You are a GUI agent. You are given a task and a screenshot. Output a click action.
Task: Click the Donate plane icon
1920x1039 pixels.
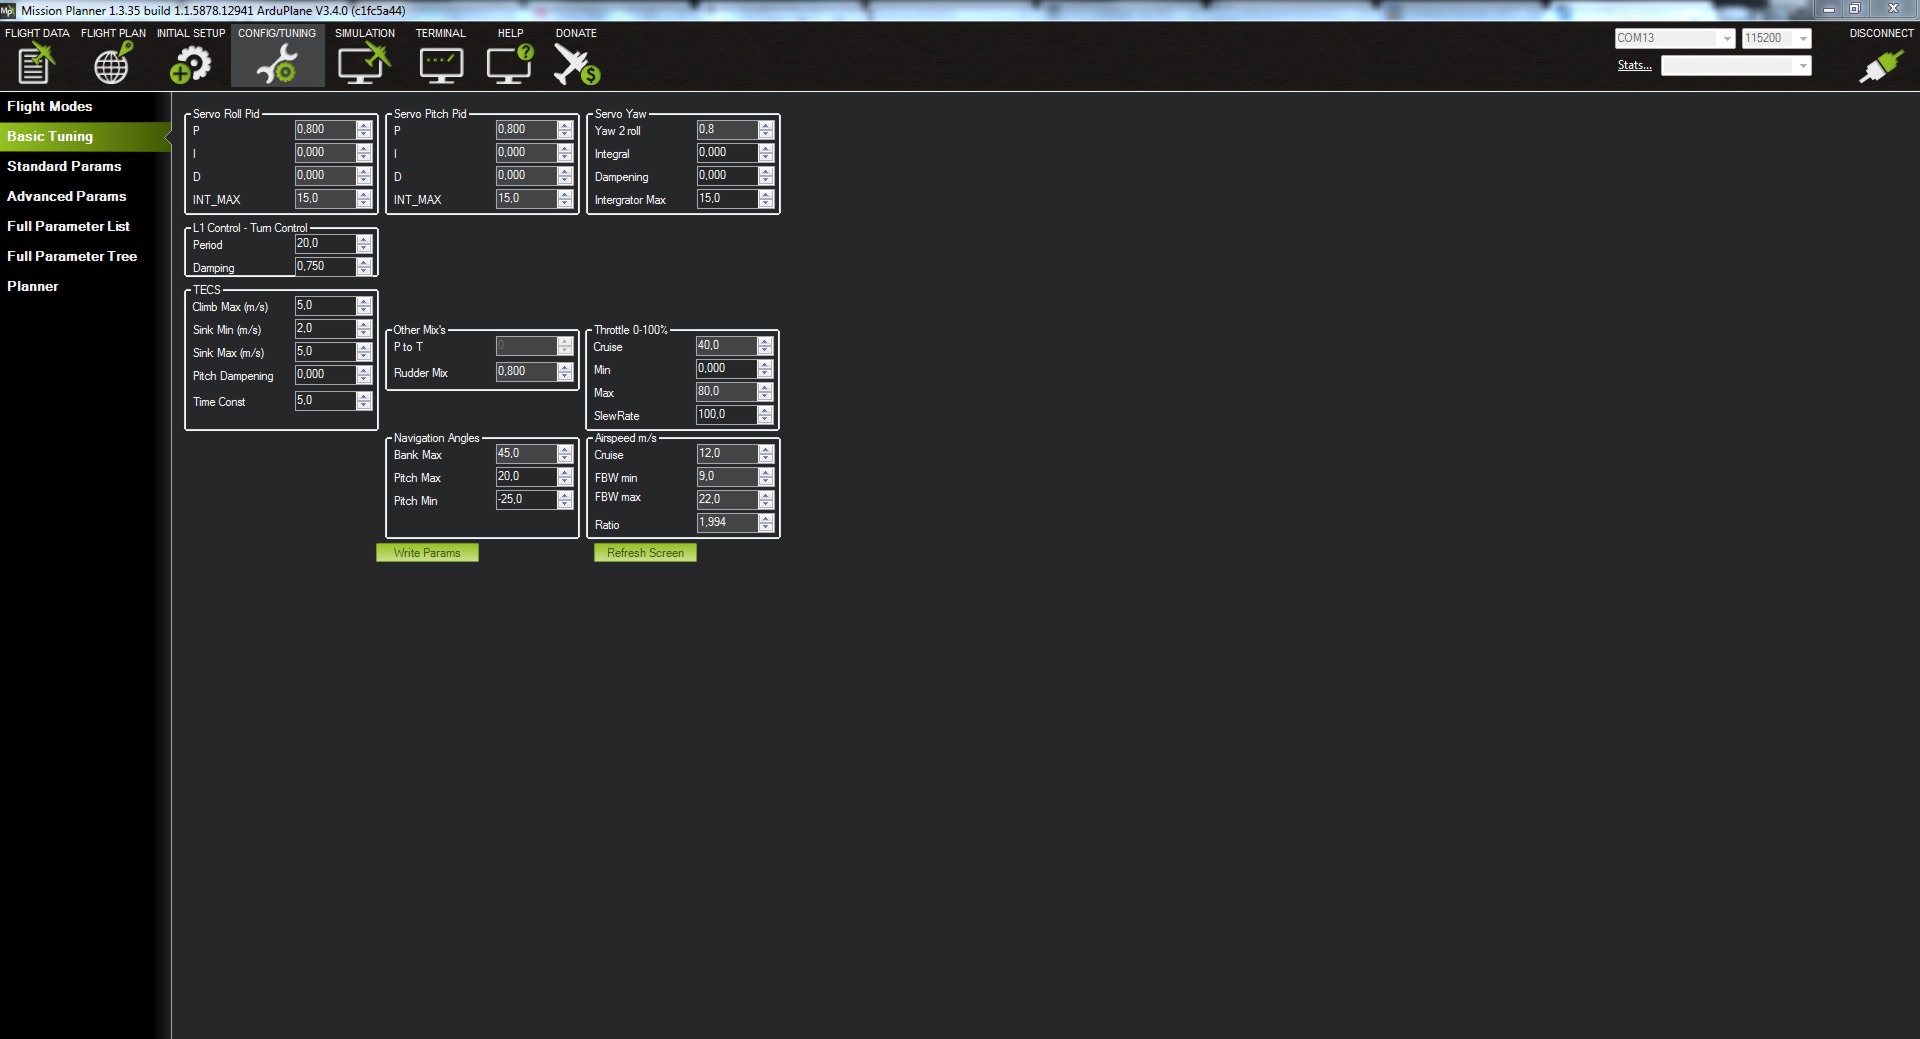(x=576, y=64)
